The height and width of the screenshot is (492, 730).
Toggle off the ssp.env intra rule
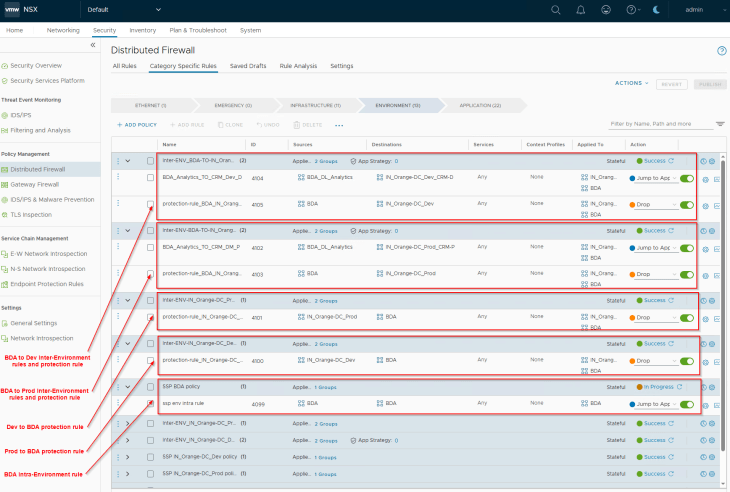coord(687,404)
